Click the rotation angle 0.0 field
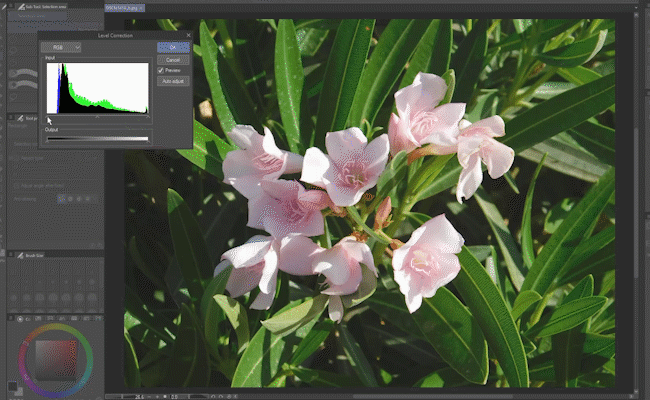Image resolution: width=650 pixels, height=400 pixels. (x=175, y=397)
